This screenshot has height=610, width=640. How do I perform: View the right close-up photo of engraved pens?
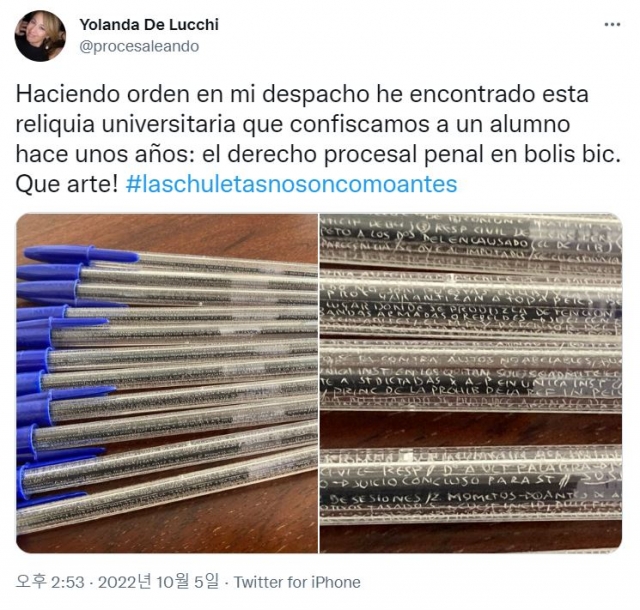pyautogui.click(x=471, y=383)
